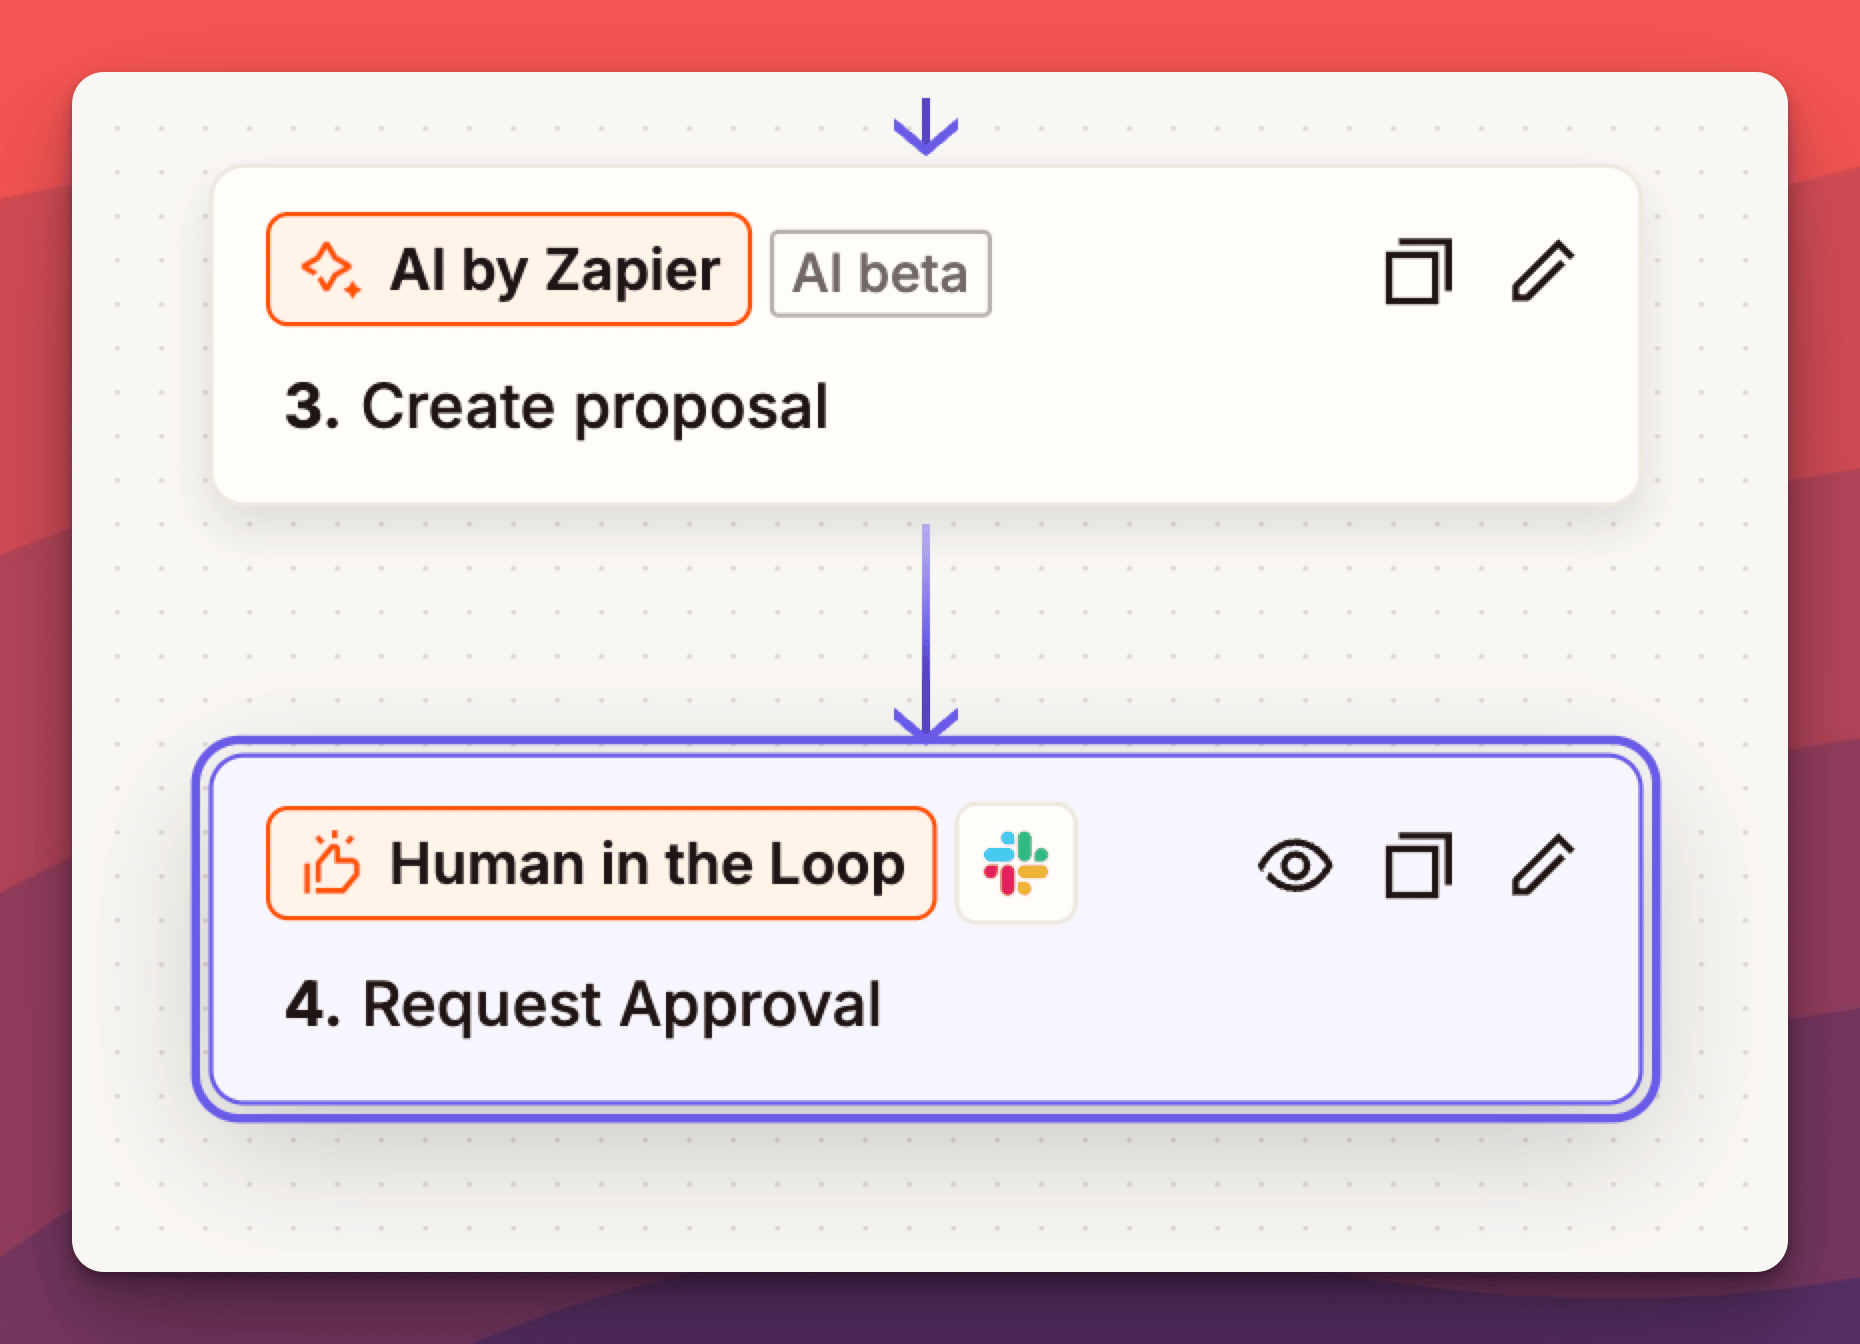Toggle the eye preview icon on Request Approval
This screenshot has height=1344, width=1860.
tap(1294, 865)
